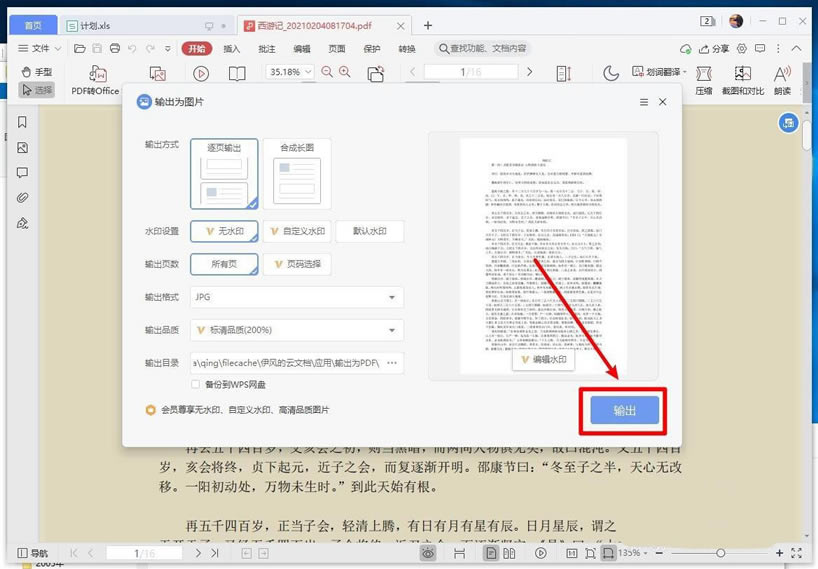This screenshot has width=818, height=569.
Task: Open the 划词翻译 translation dropdown
Action: click(659, 72)
